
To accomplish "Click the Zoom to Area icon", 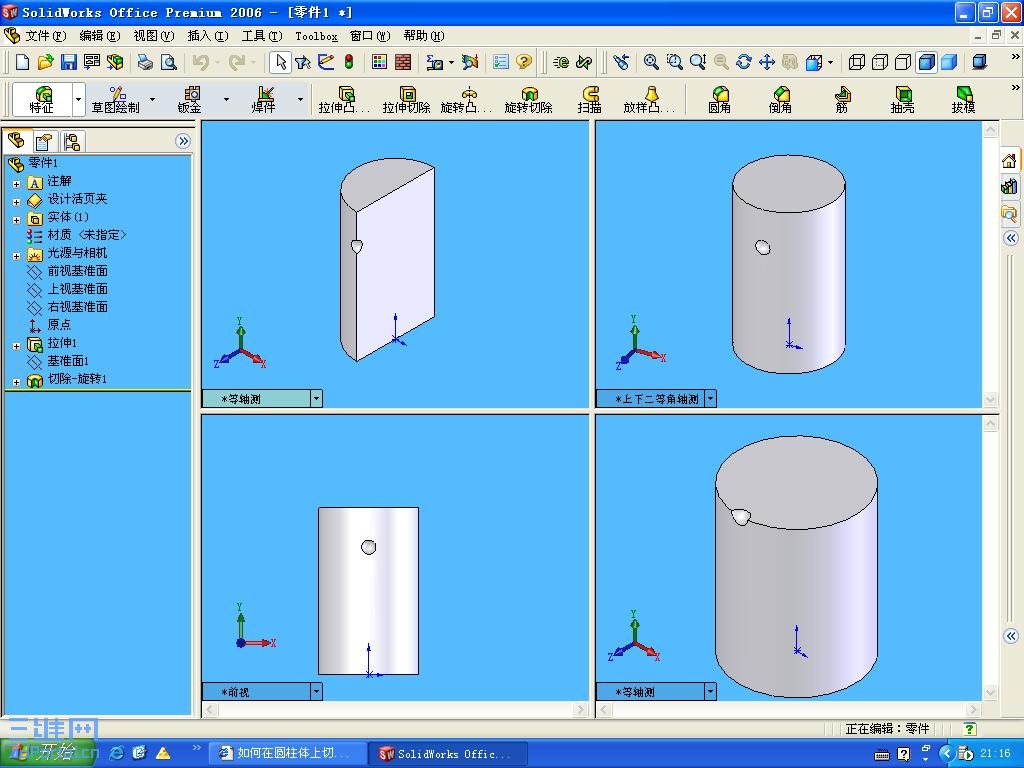I will click(x=675, y=62).
